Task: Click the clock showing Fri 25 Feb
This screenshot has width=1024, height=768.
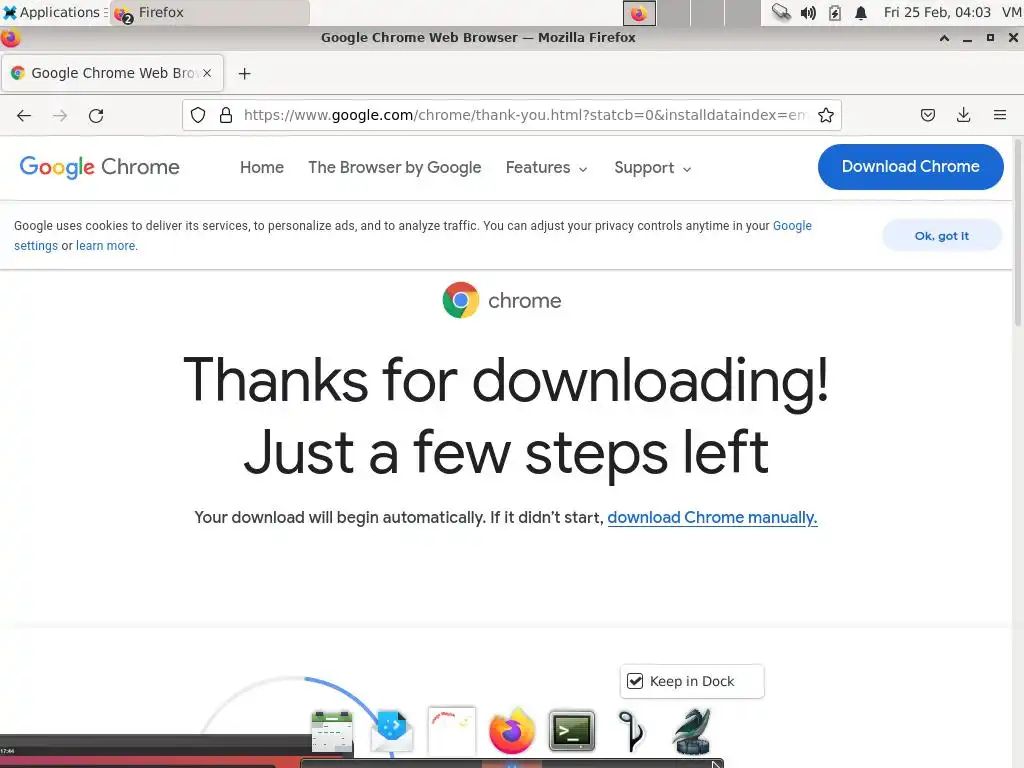Action: [x=936, y=12]
